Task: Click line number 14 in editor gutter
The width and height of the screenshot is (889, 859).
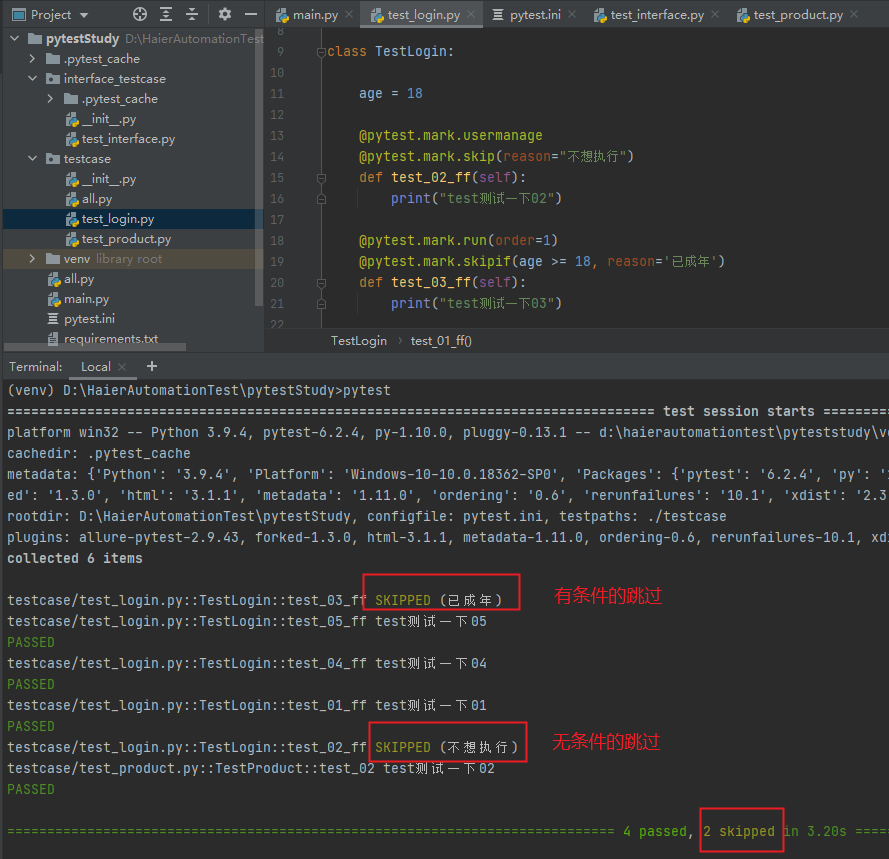Action: [277, 156]
